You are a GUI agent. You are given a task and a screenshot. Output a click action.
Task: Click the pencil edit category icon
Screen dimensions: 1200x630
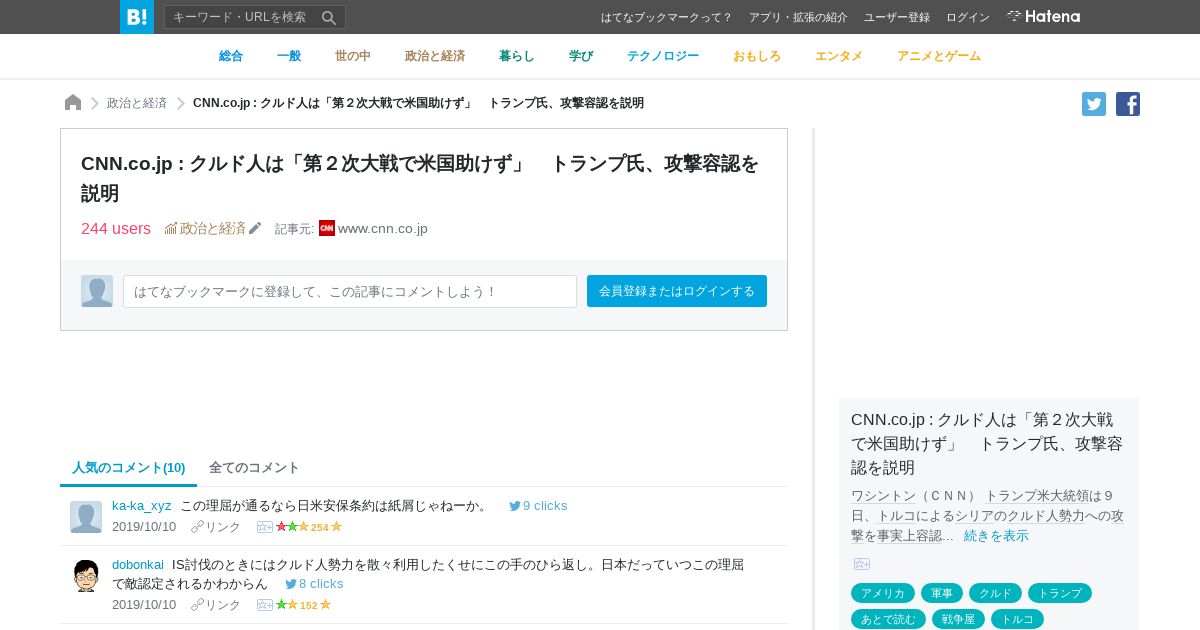[255, 228]
